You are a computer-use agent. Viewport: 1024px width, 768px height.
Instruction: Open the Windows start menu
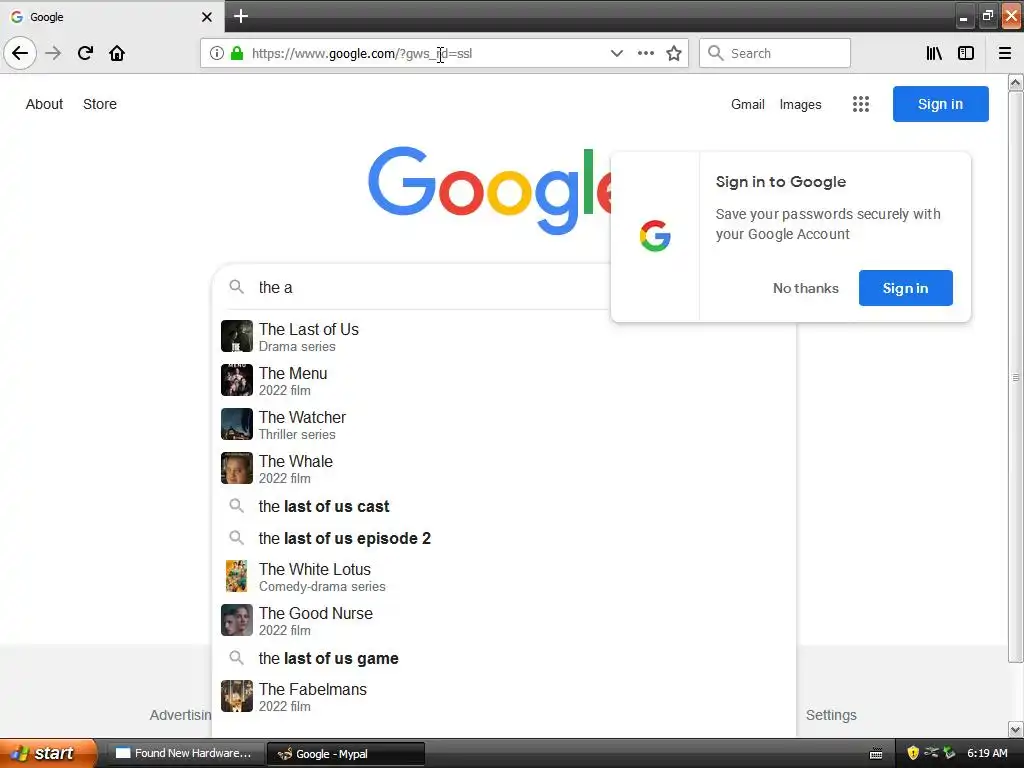pyautogui.click(x=48, y=753)
